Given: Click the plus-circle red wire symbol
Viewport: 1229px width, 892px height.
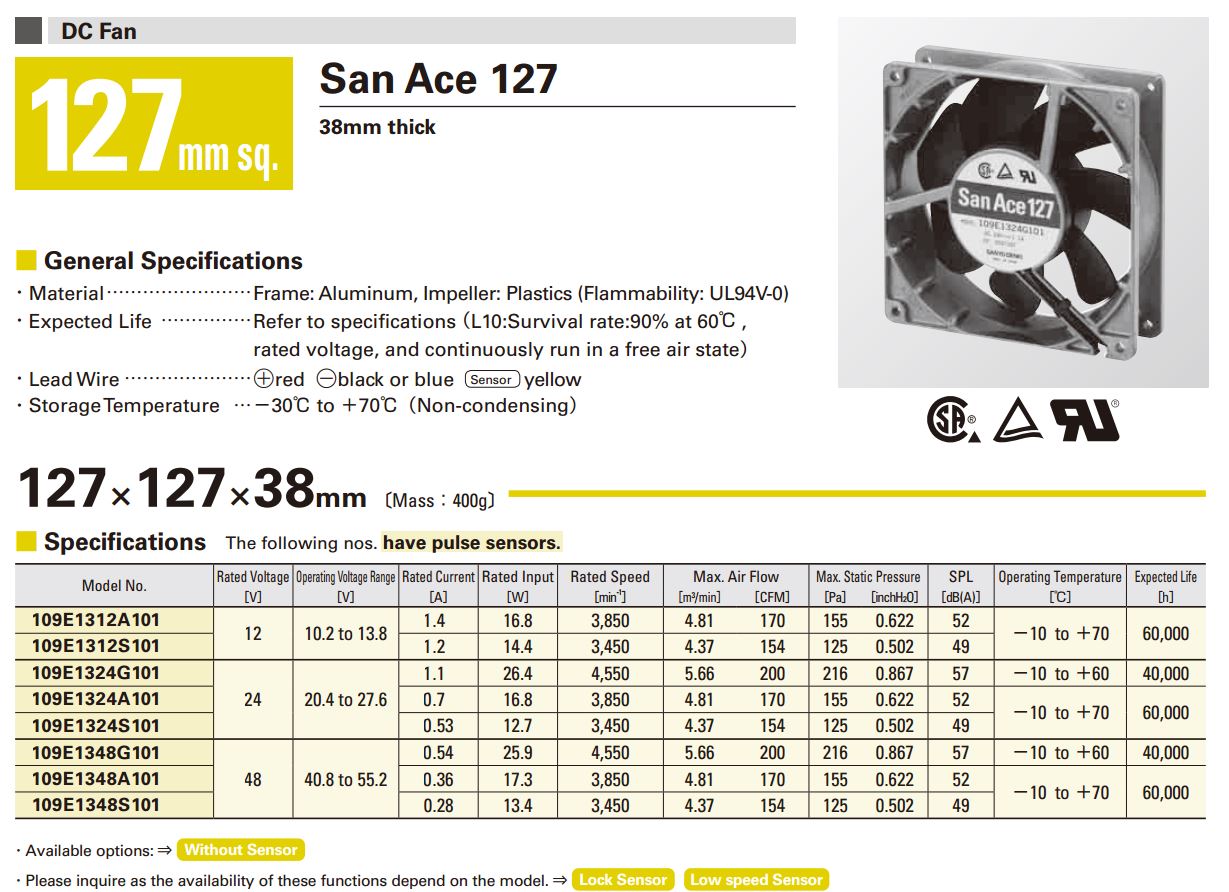Looking at the screenshot, I should click(x=264, y=379).
